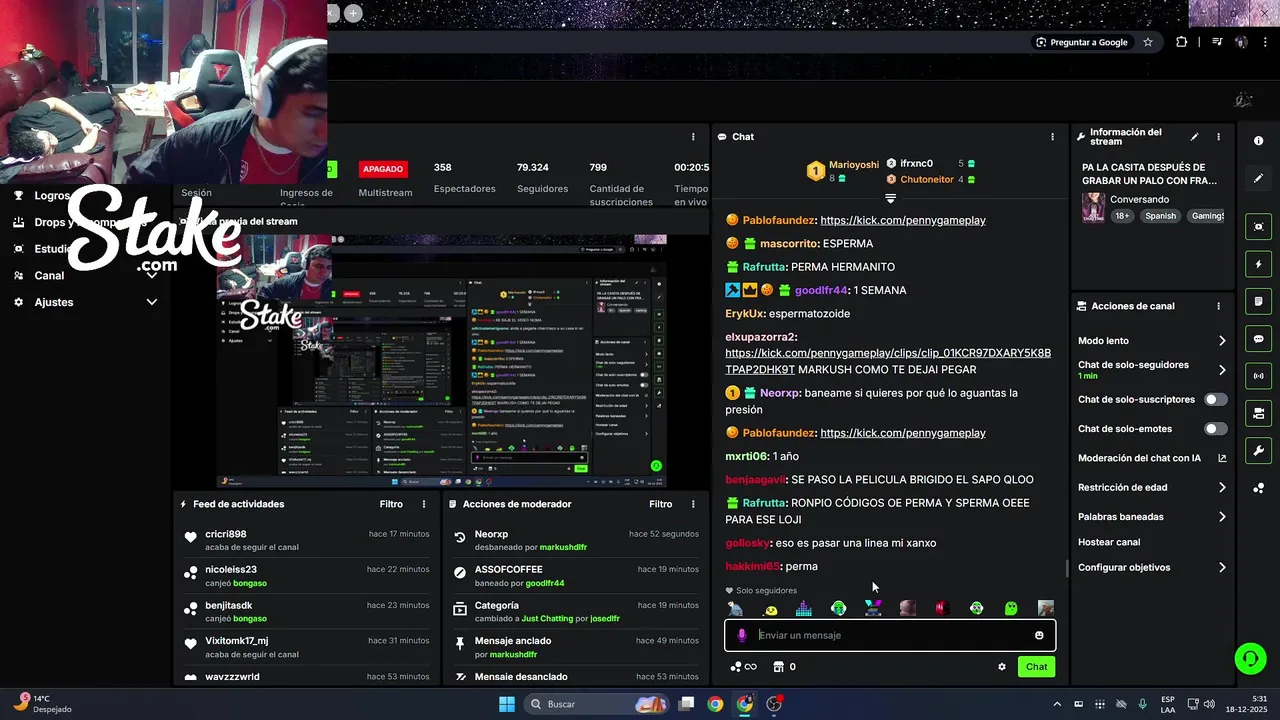Click the pencil icon in right sidebar
1280x720 pixels.
1258,178
